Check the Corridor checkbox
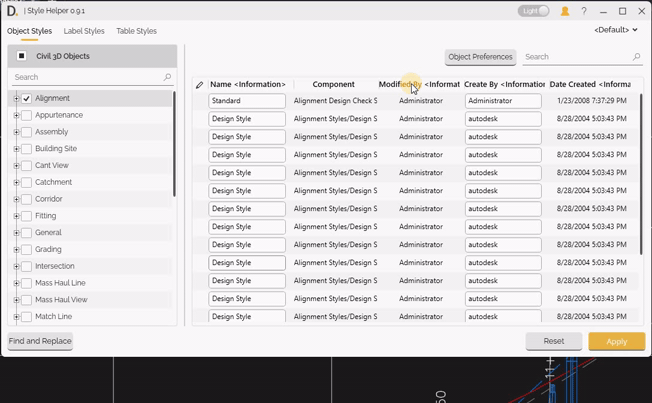 coord(27,199)
